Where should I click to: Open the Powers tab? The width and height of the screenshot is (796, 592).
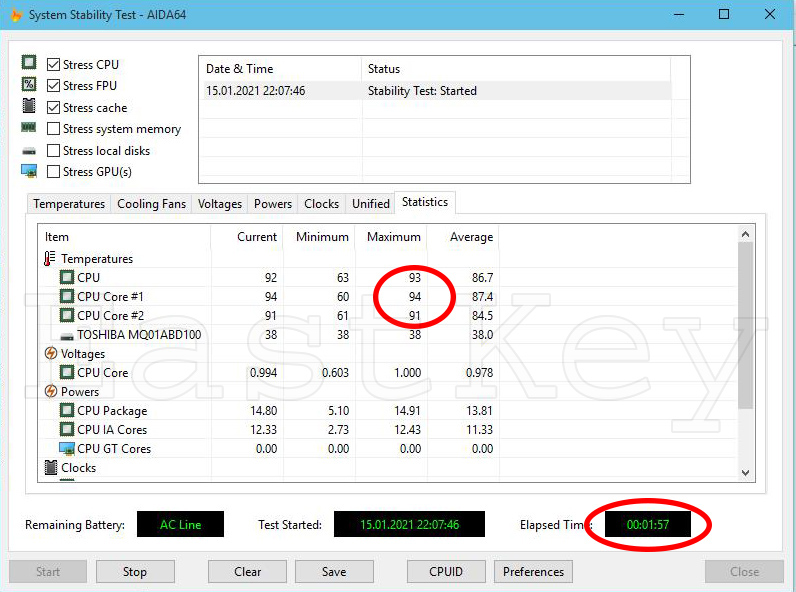click(x=273, y=204)
